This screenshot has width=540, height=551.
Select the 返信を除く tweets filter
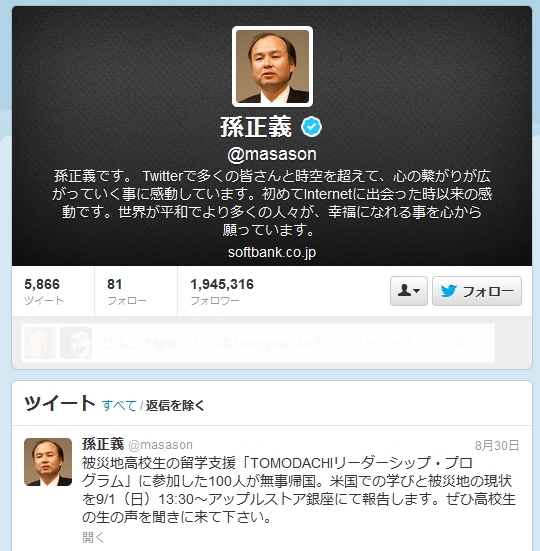pos(175,406)
